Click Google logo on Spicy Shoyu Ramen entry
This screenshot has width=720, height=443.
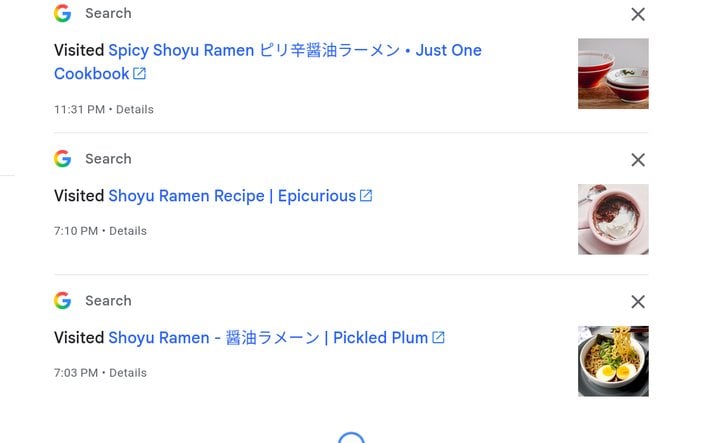pos(62,13)
